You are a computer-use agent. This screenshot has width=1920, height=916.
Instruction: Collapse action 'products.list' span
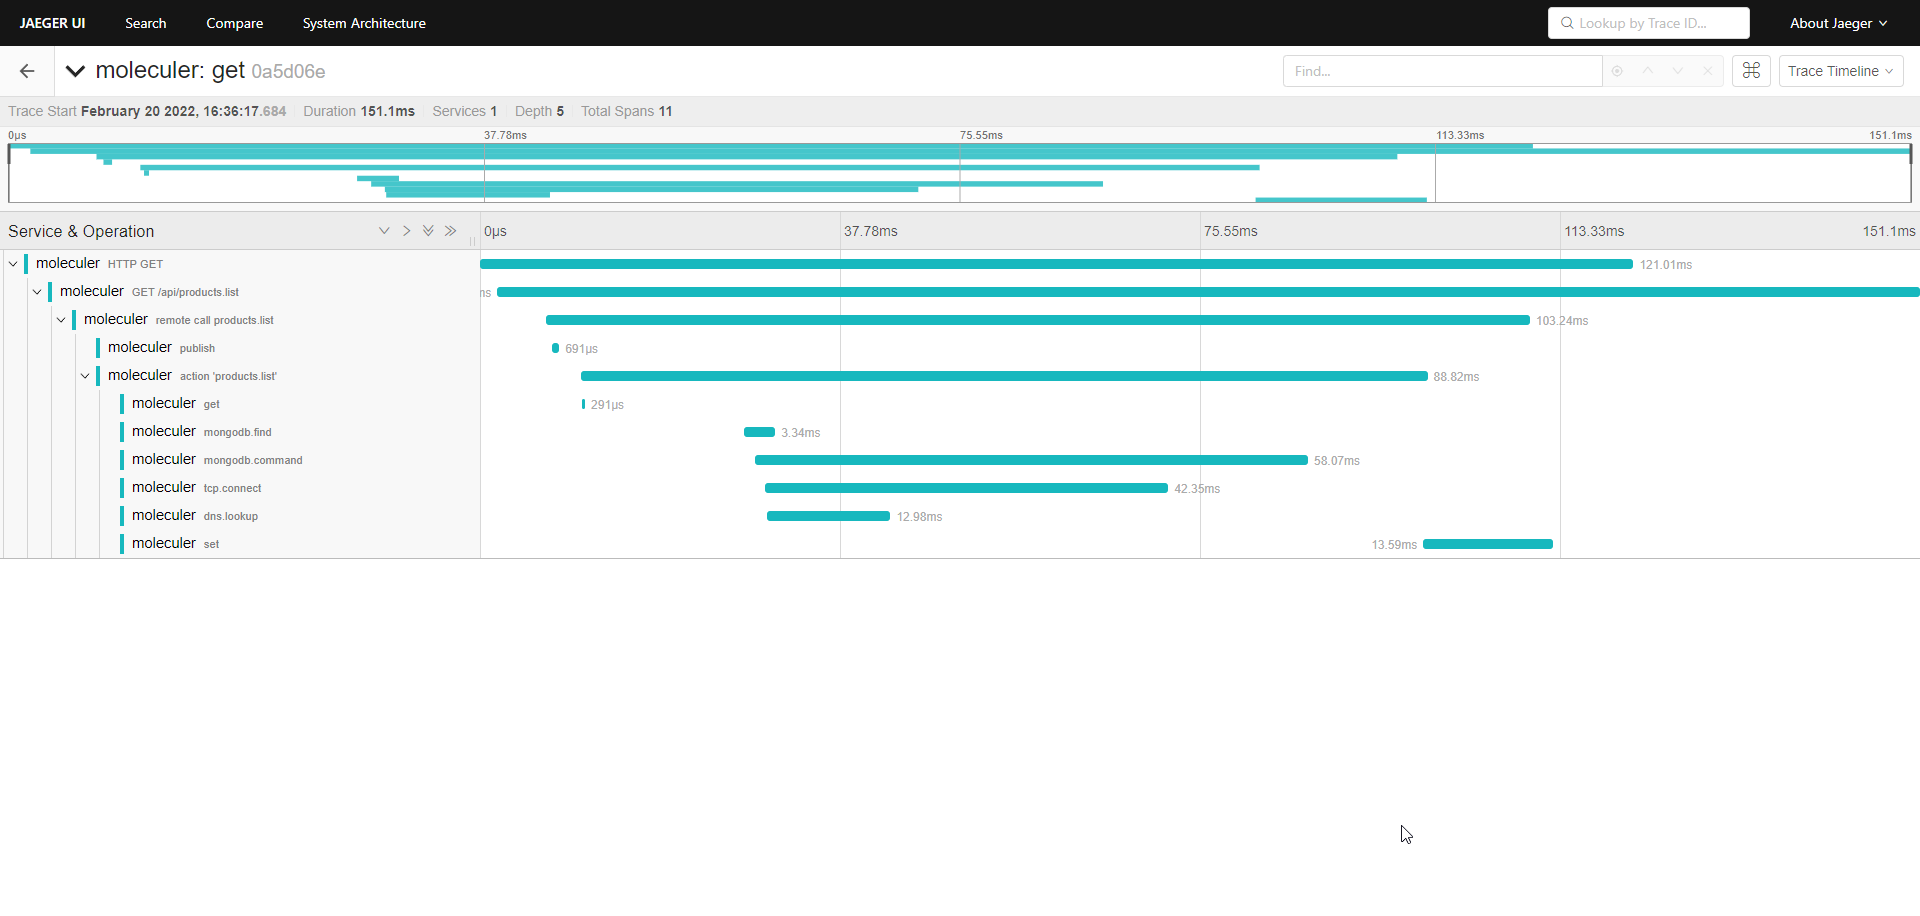pyautogui.click(x=85, y=376)
